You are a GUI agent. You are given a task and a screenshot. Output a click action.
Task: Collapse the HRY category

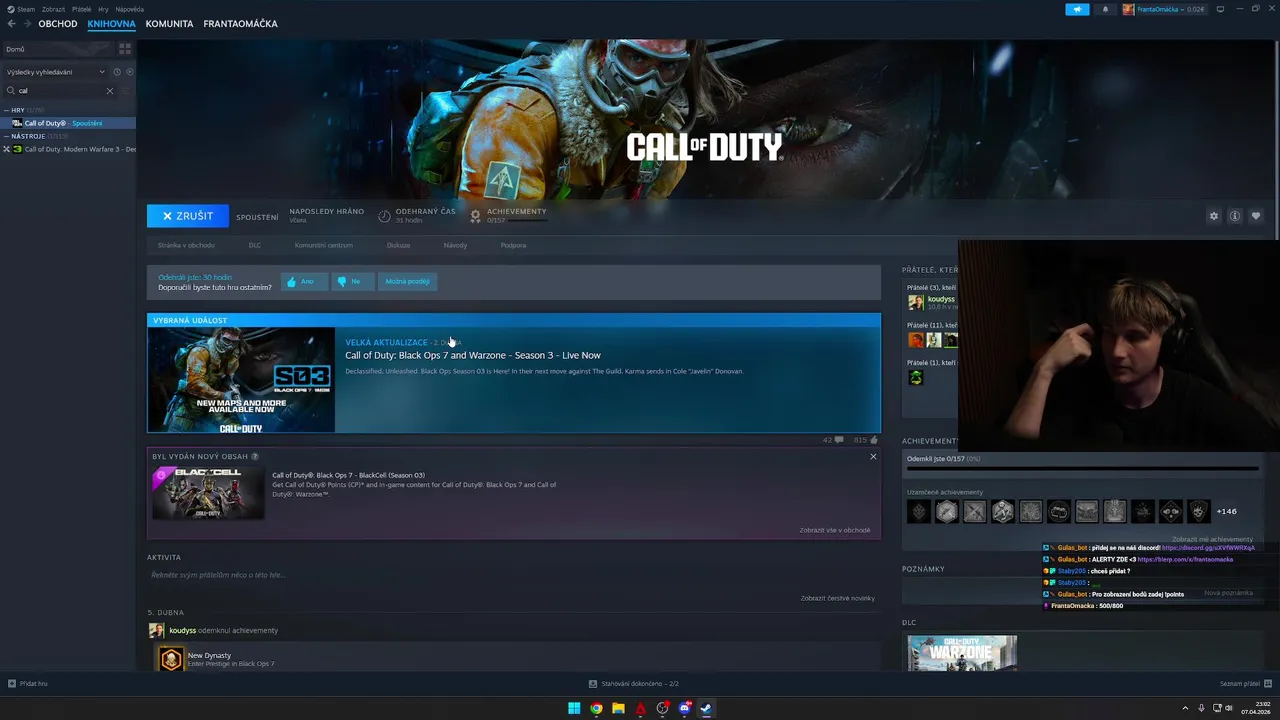tap(6, 110)
